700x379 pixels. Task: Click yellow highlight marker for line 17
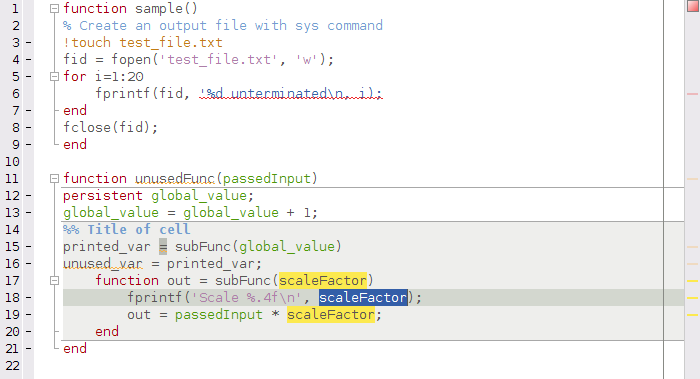[692, 281]
